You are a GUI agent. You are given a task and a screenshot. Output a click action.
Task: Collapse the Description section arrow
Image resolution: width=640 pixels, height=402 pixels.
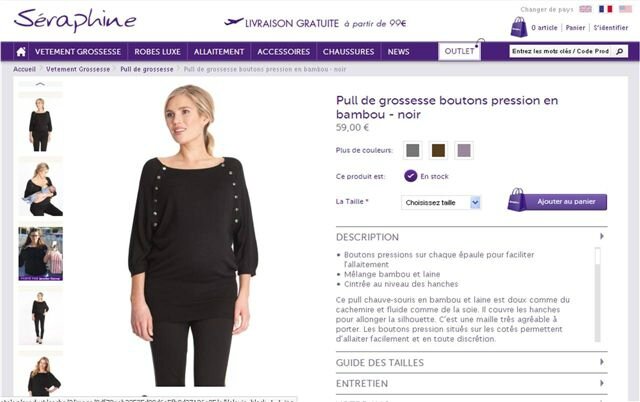pos(602,236)
